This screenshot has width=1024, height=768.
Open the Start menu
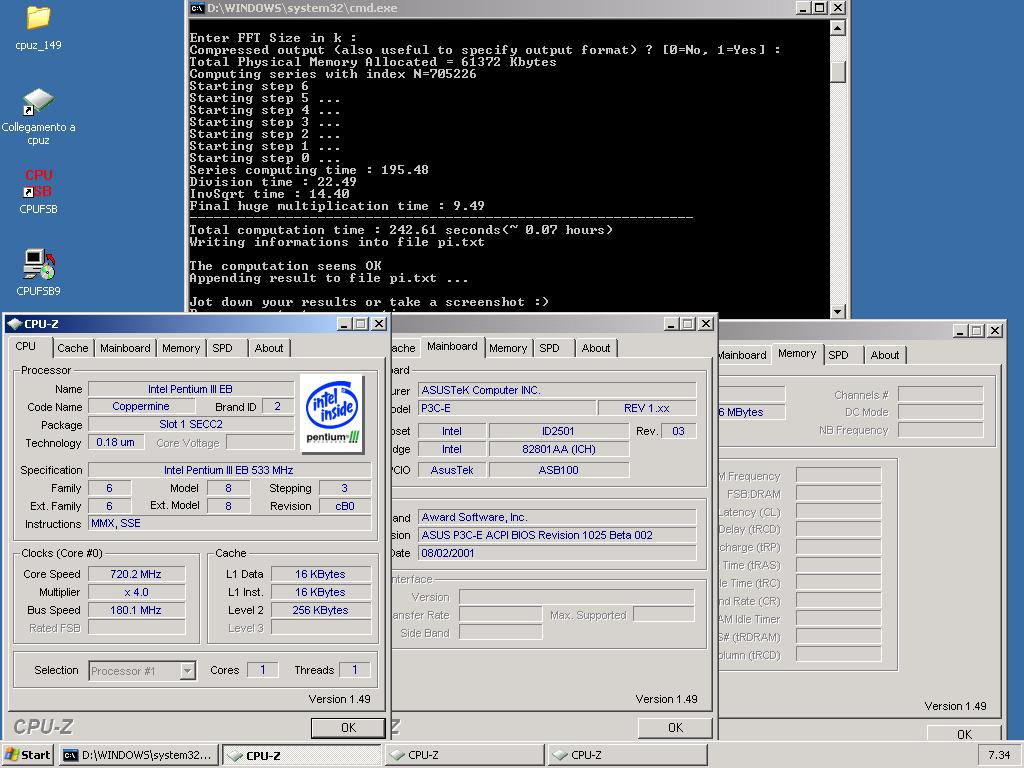coord(27,755)
